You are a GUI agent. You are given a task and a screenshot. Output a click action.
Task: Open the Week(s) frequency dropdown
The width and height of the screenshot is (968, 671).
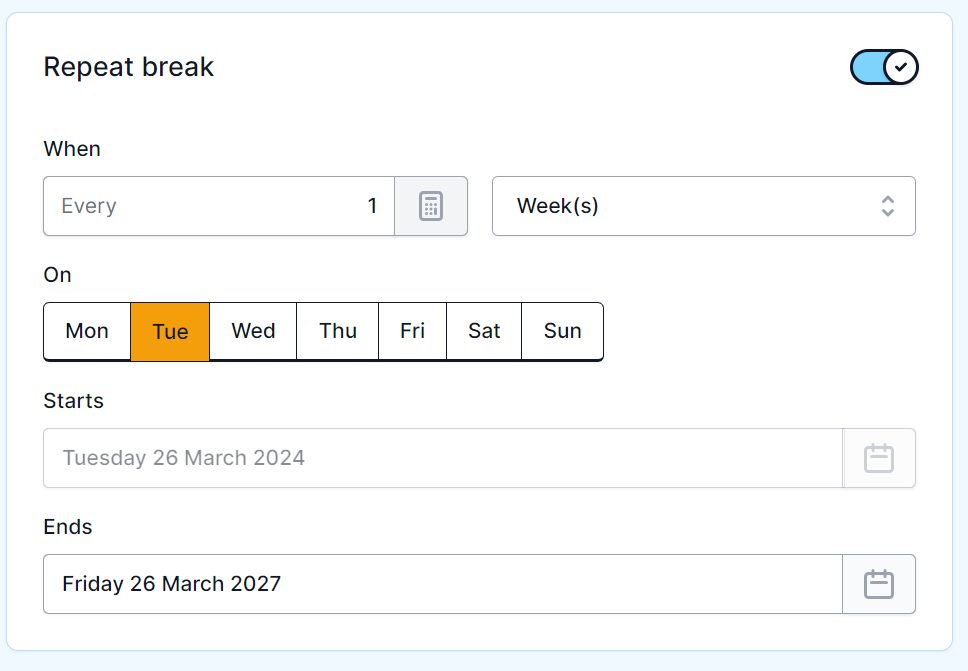click(x=703, y=206)
